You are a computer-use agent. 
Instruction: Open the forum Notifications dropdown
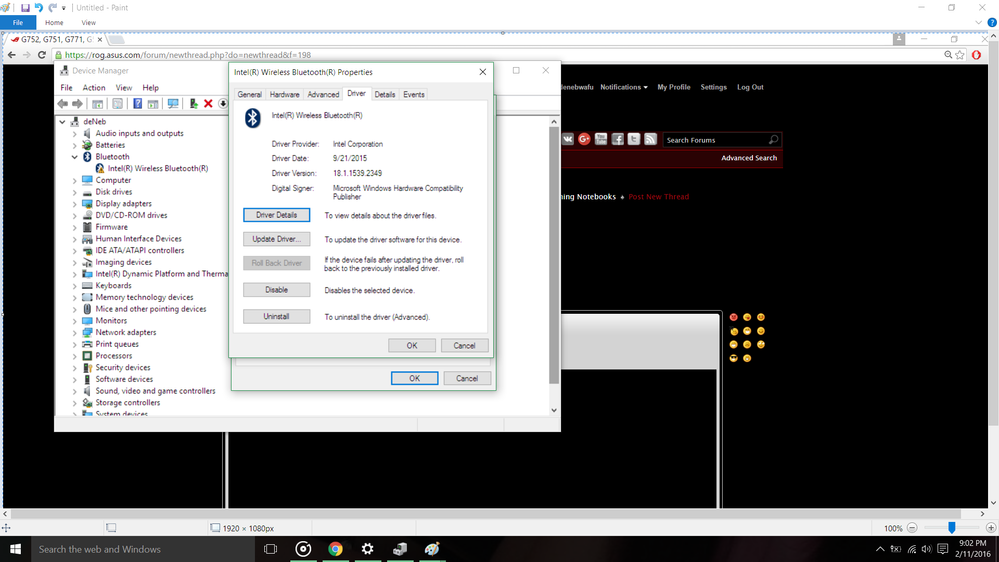[624, 87]
